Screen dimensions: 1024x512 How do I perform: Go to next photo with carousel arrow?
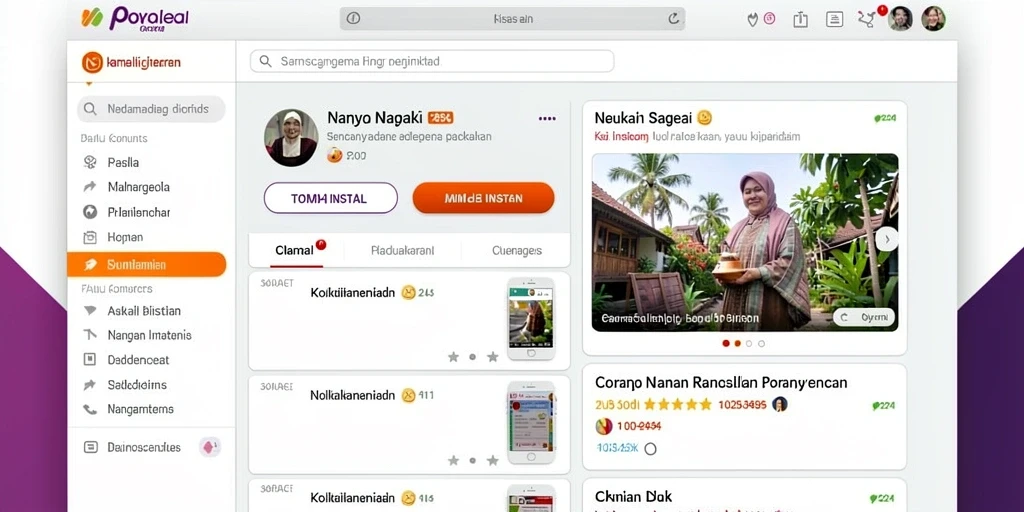pos(887,239)
